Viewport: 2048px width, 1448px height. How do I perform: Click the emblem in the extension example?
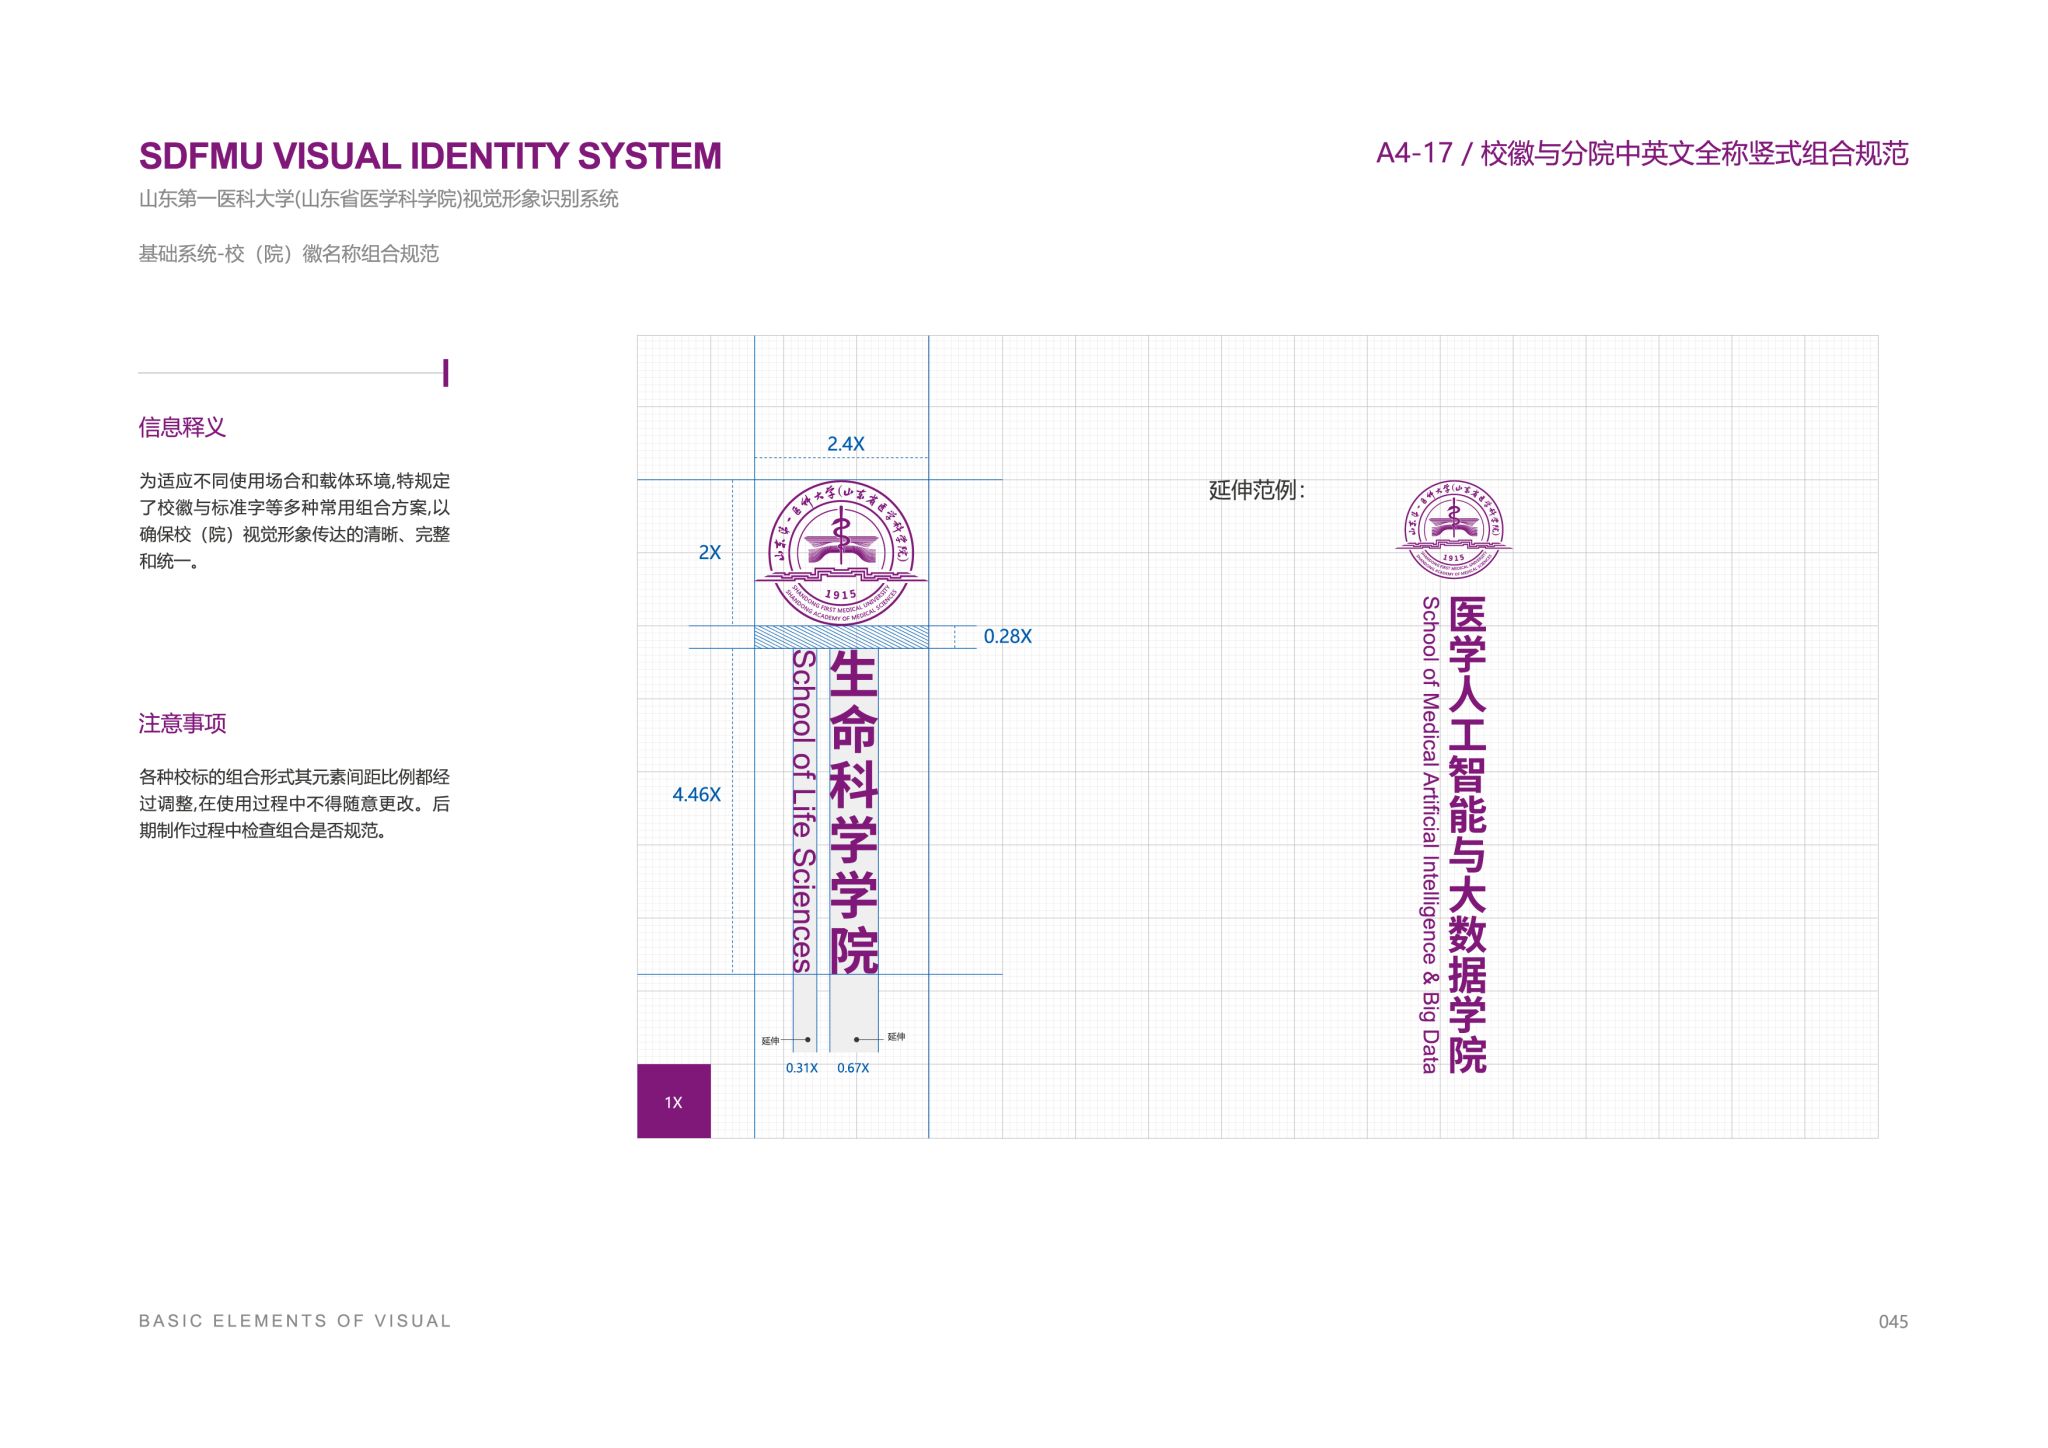pos(1453,529)
